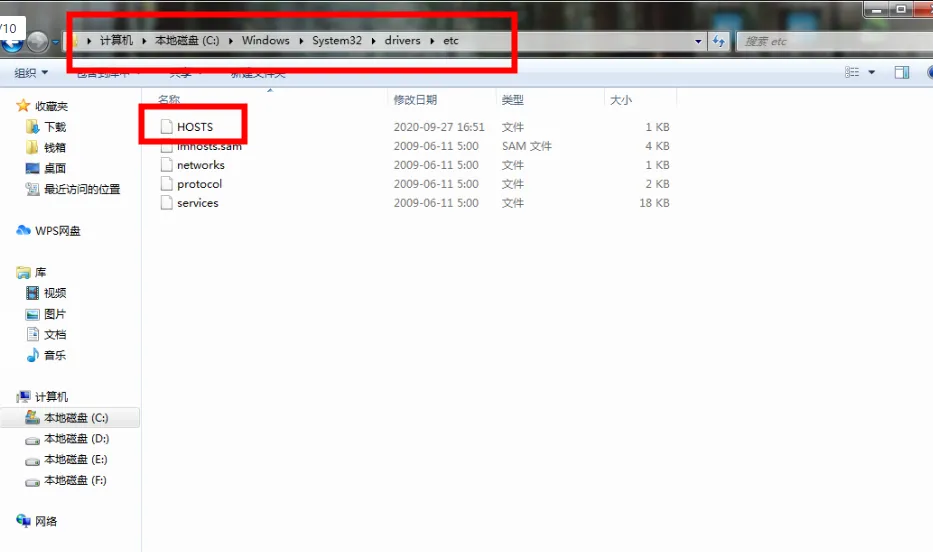
Task: Open the address bar history dropdown
Action: [x=698, y=41]
